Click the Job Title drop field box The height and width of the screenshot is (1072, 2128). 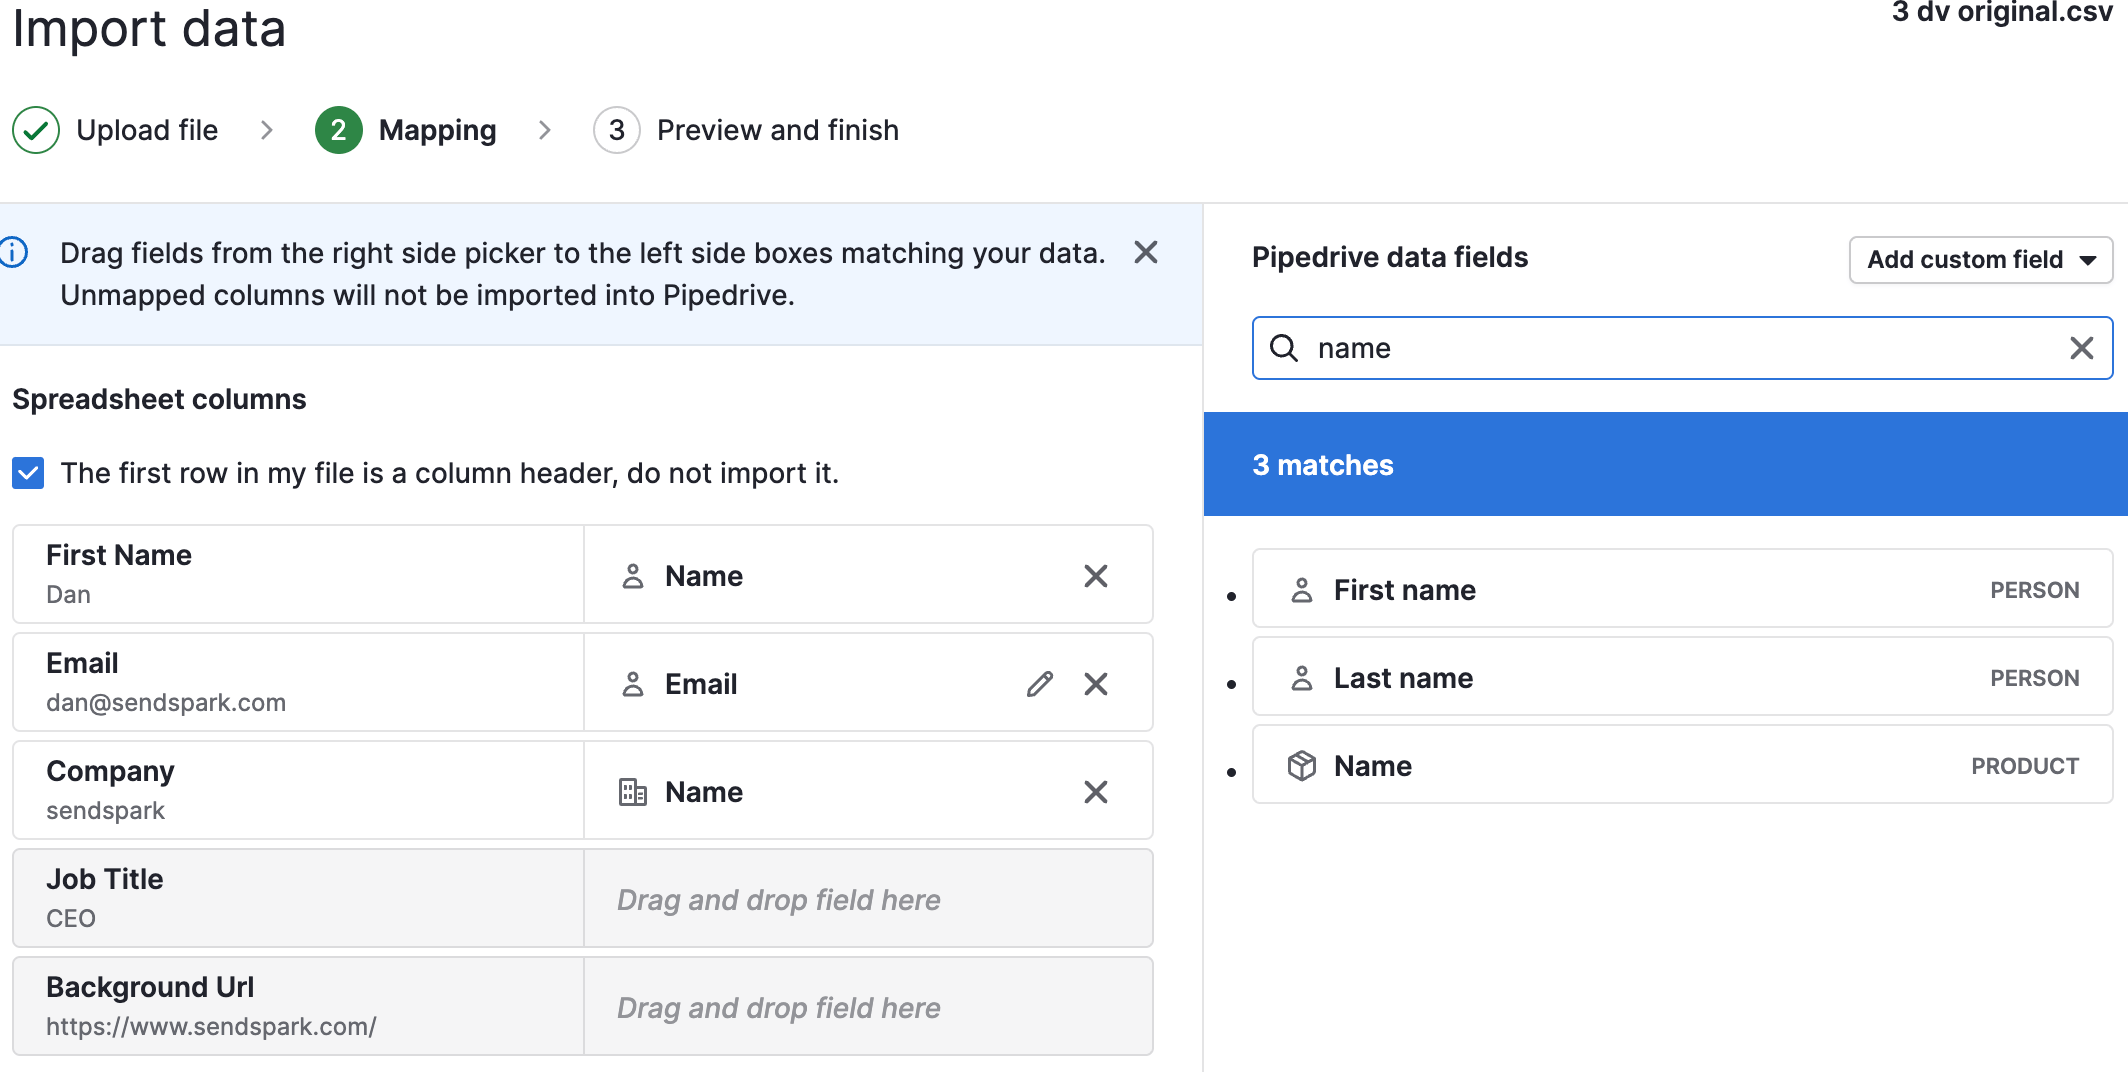868,899
